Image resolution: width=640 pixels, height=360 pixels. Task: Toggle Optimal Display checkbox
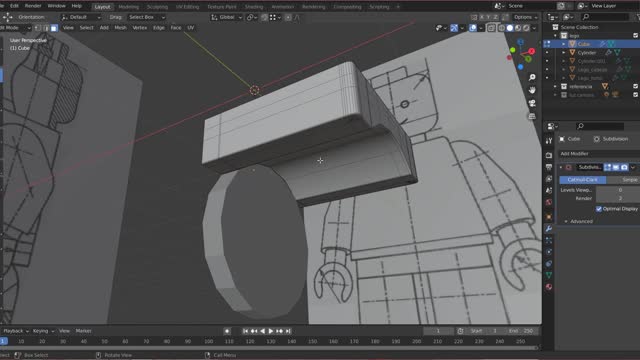click(599, 209)
